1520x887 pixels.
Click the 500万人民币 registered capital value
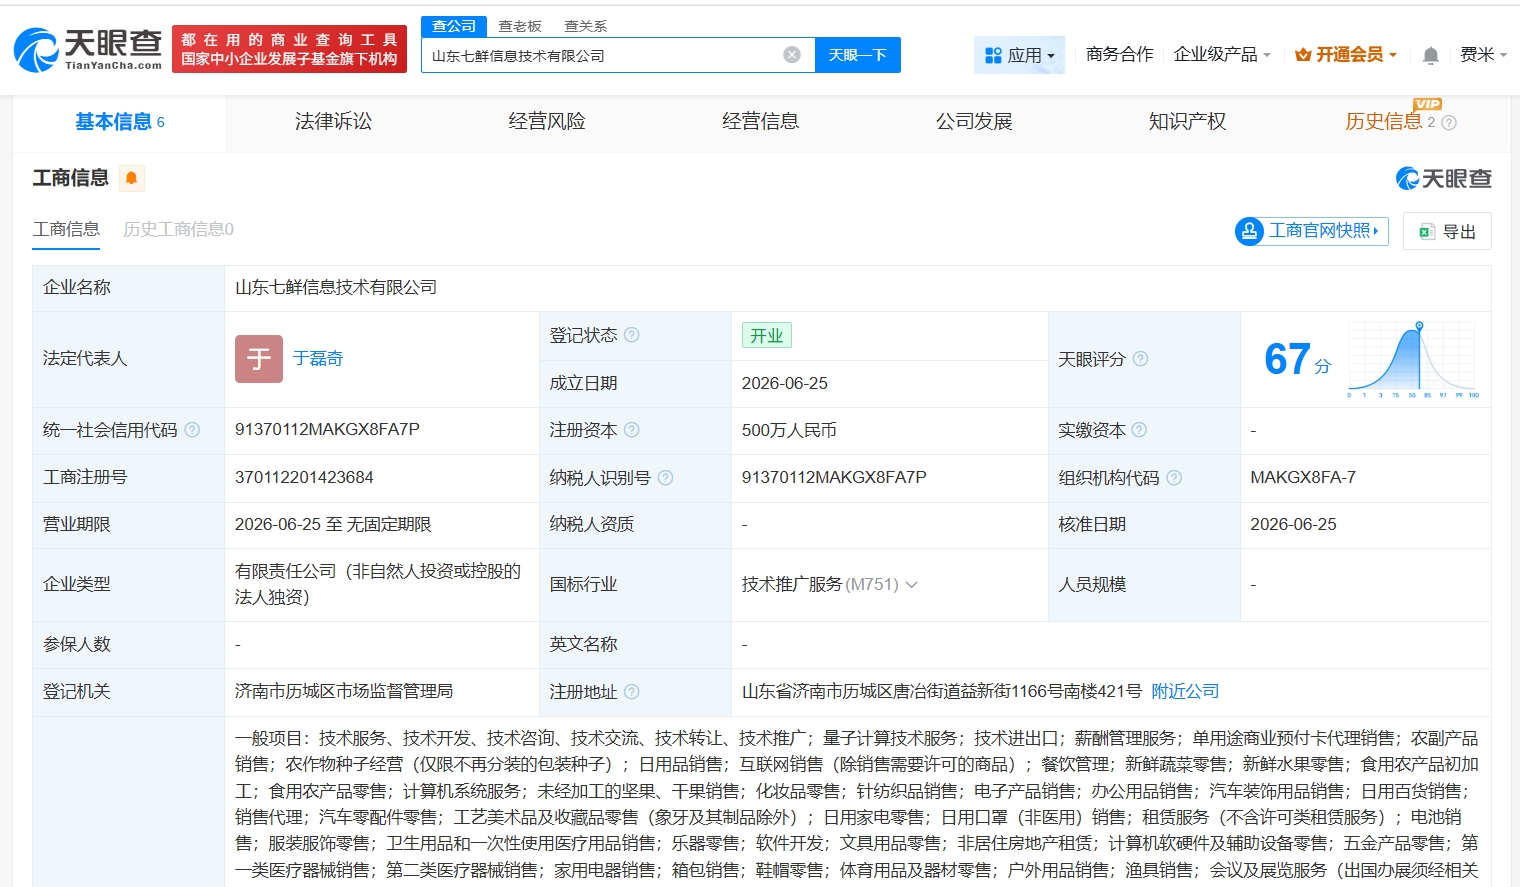(789, 431)
